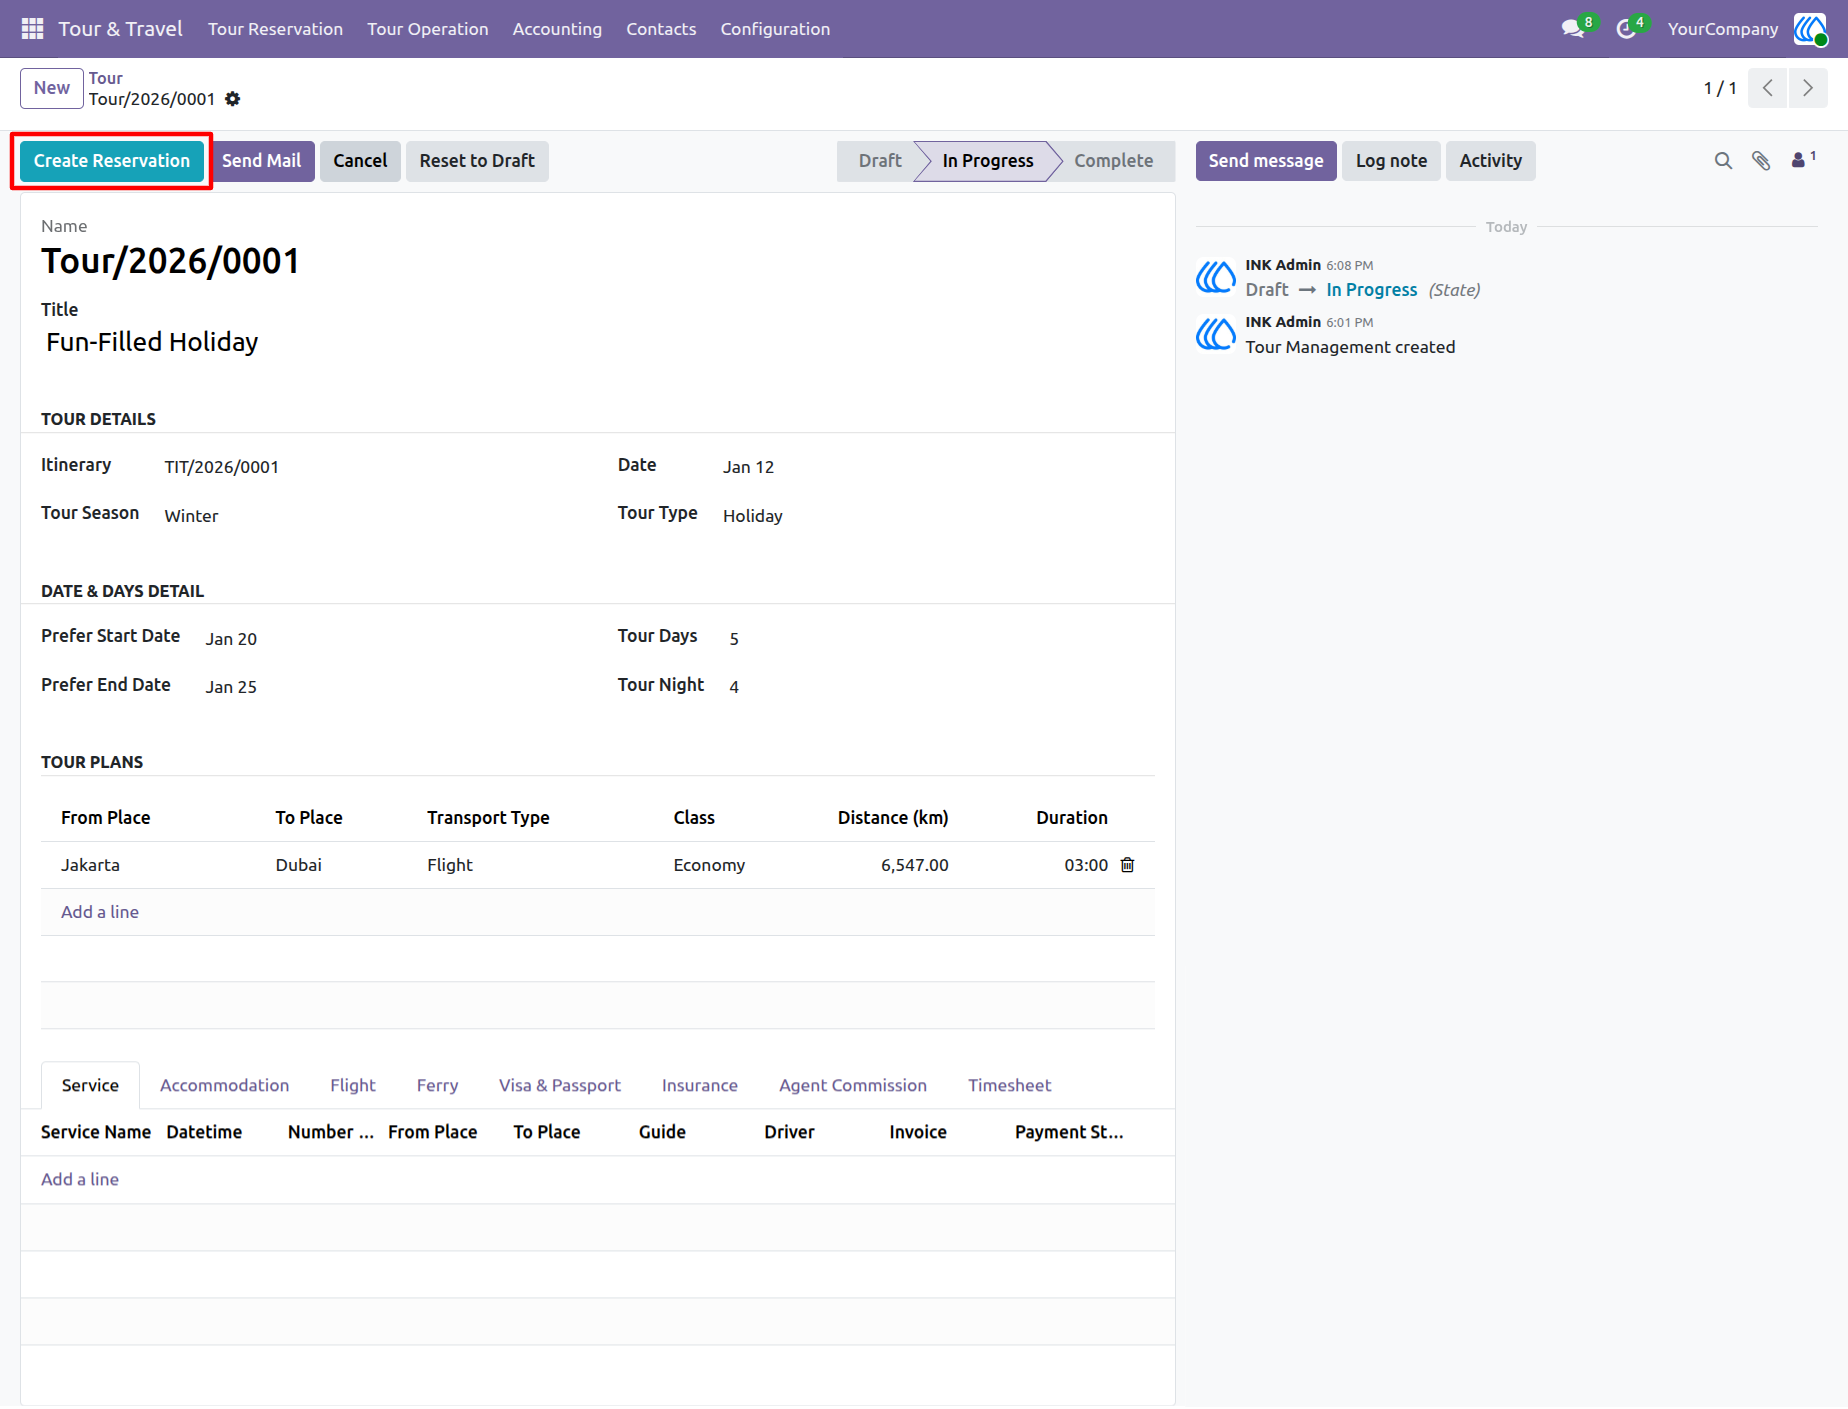Switch to the Agent Commission tab
This screenshot has height=1409, width=1848.
pyautogui.click(x=853, y=1085)
